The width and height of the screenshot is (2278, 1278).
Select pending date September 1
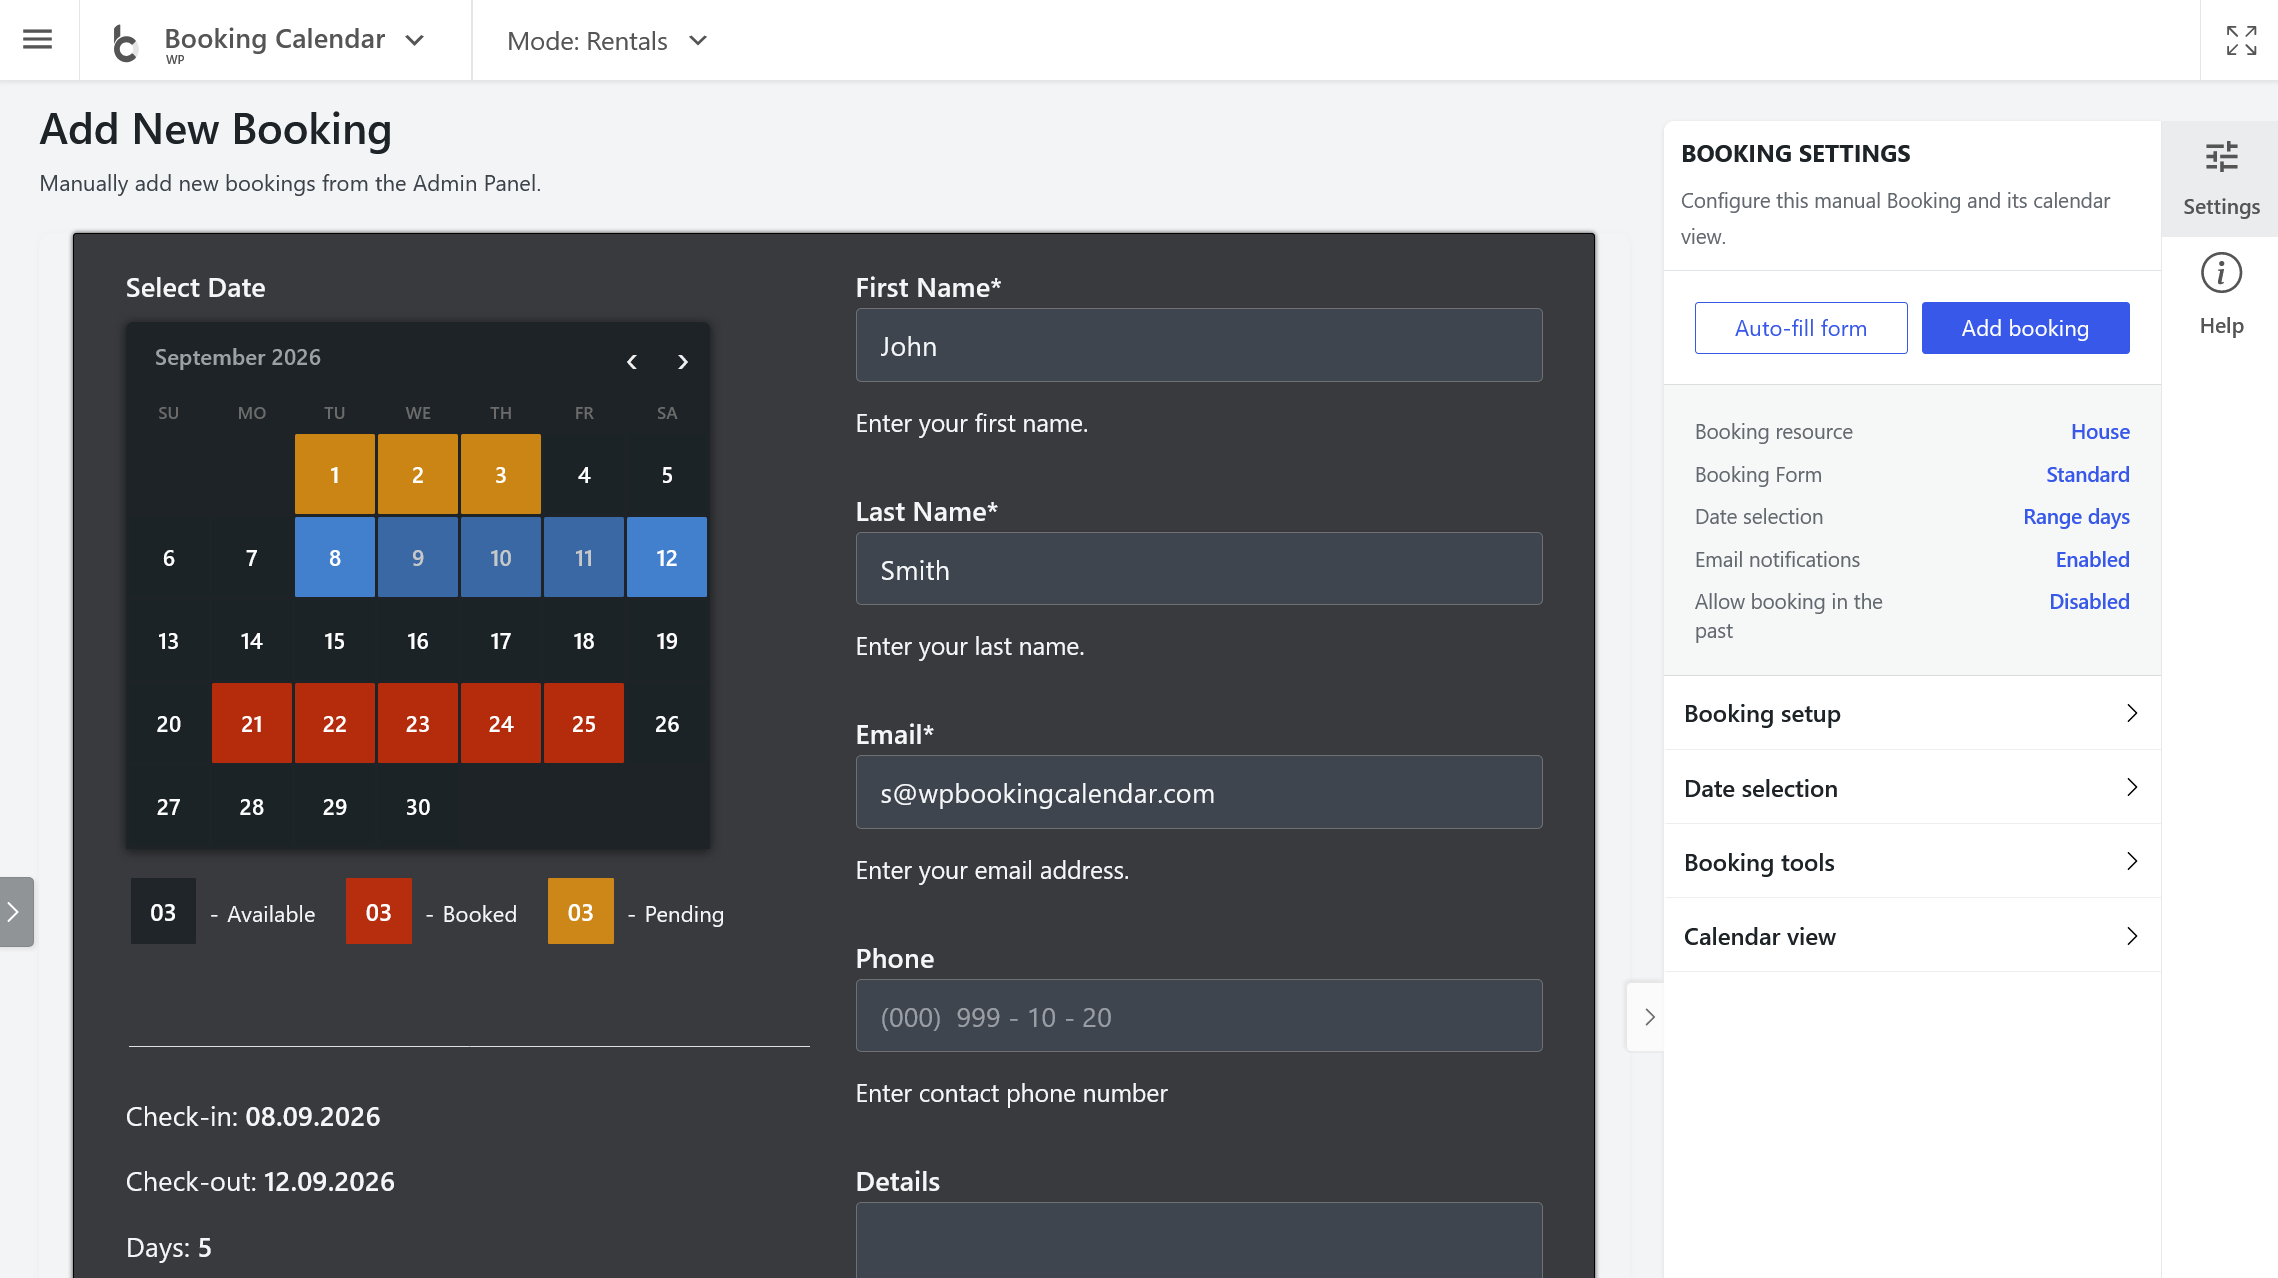(335, 474)
